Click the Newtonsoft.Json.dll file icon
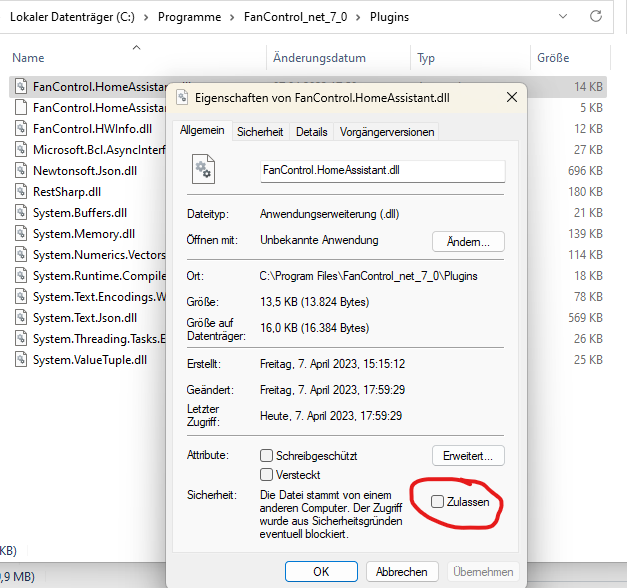 [x=21, y=170]
